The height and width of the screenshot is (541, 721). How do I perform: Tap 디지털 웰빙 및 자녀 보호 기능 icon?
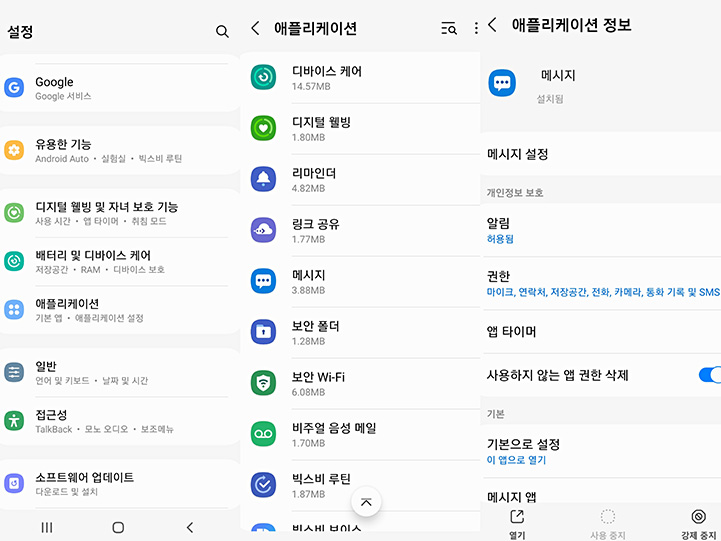click(x=14, y=213)
